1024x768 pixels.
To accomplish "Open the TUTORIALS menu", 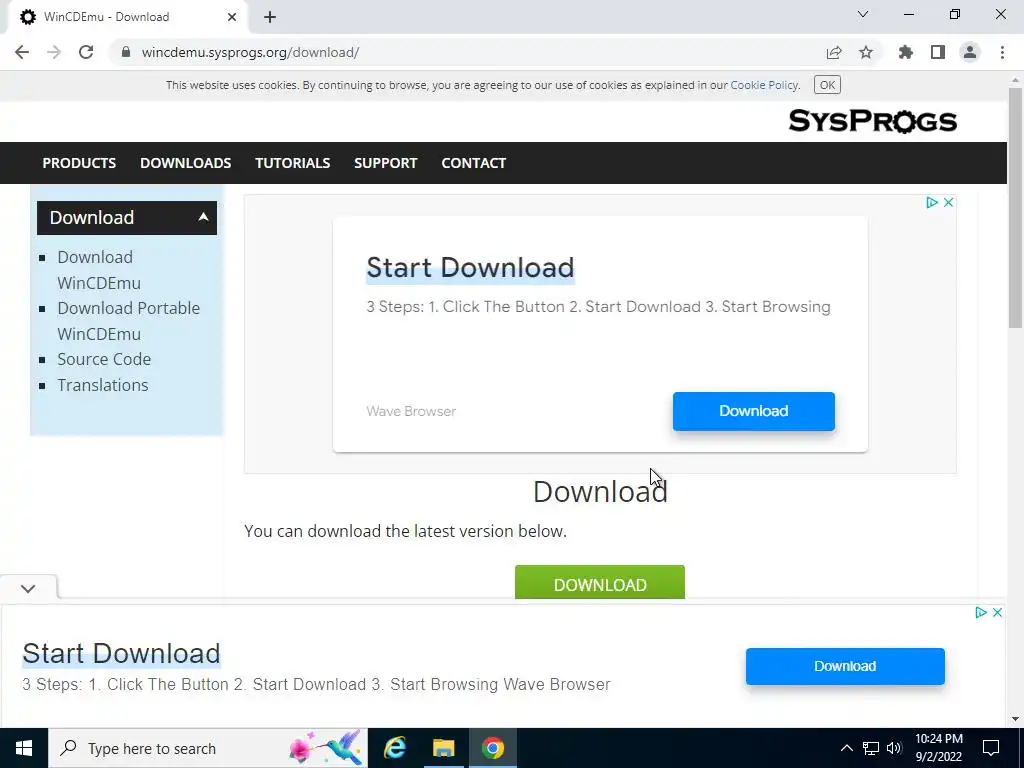I will (x=293, y=163).
